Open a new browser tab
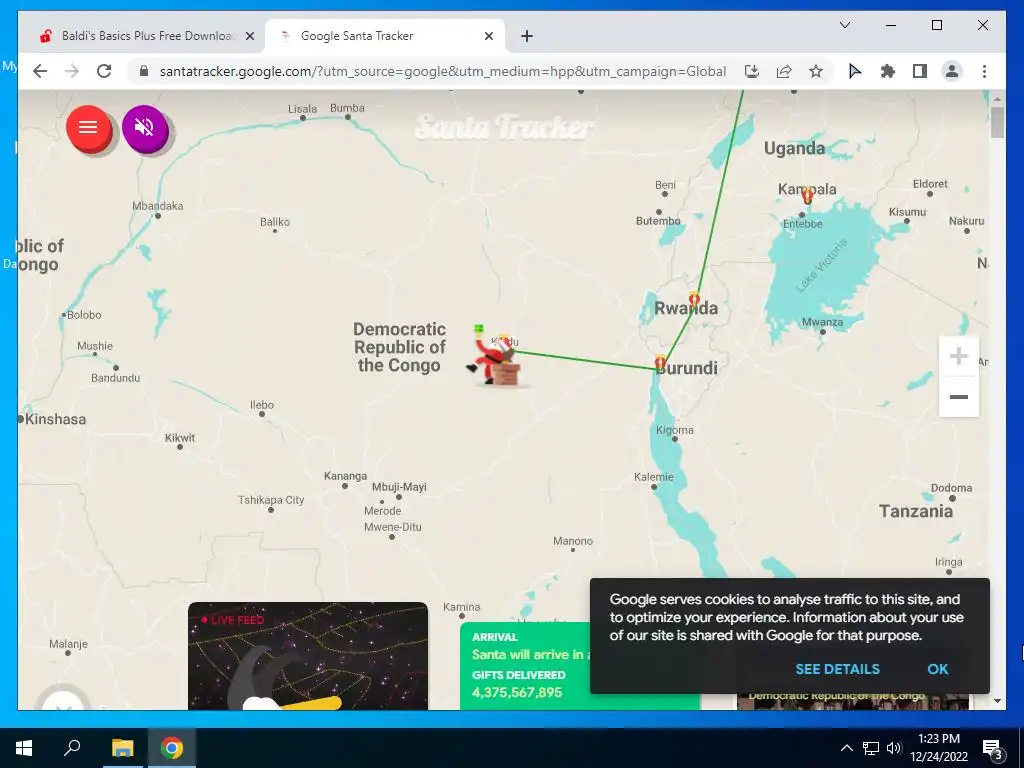The height and width of the screenshot is (768, 1024). point(527,36)
